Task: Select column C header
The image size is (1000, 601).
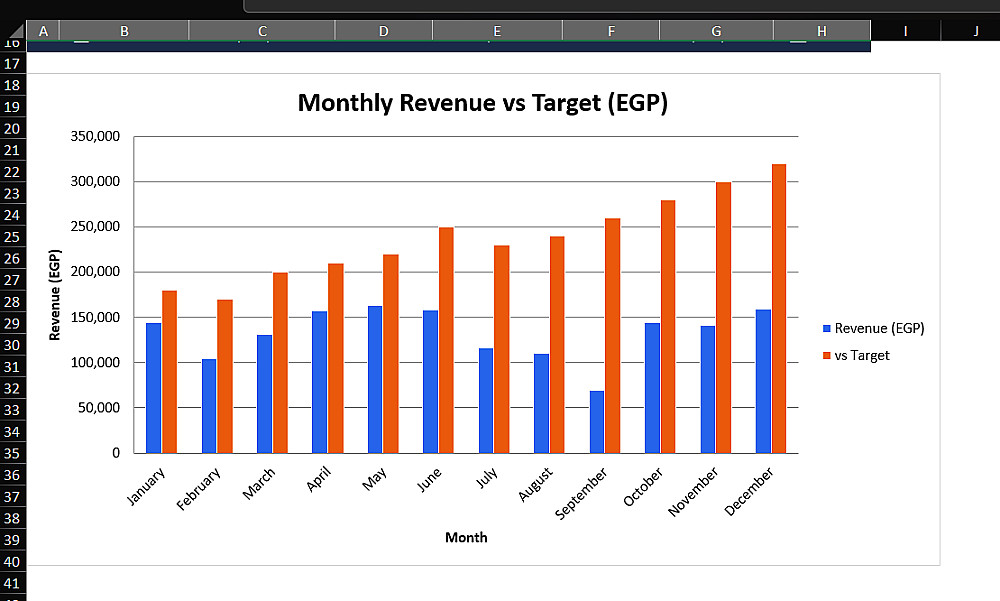Action: pyautogui.click(x=262, y=31)
